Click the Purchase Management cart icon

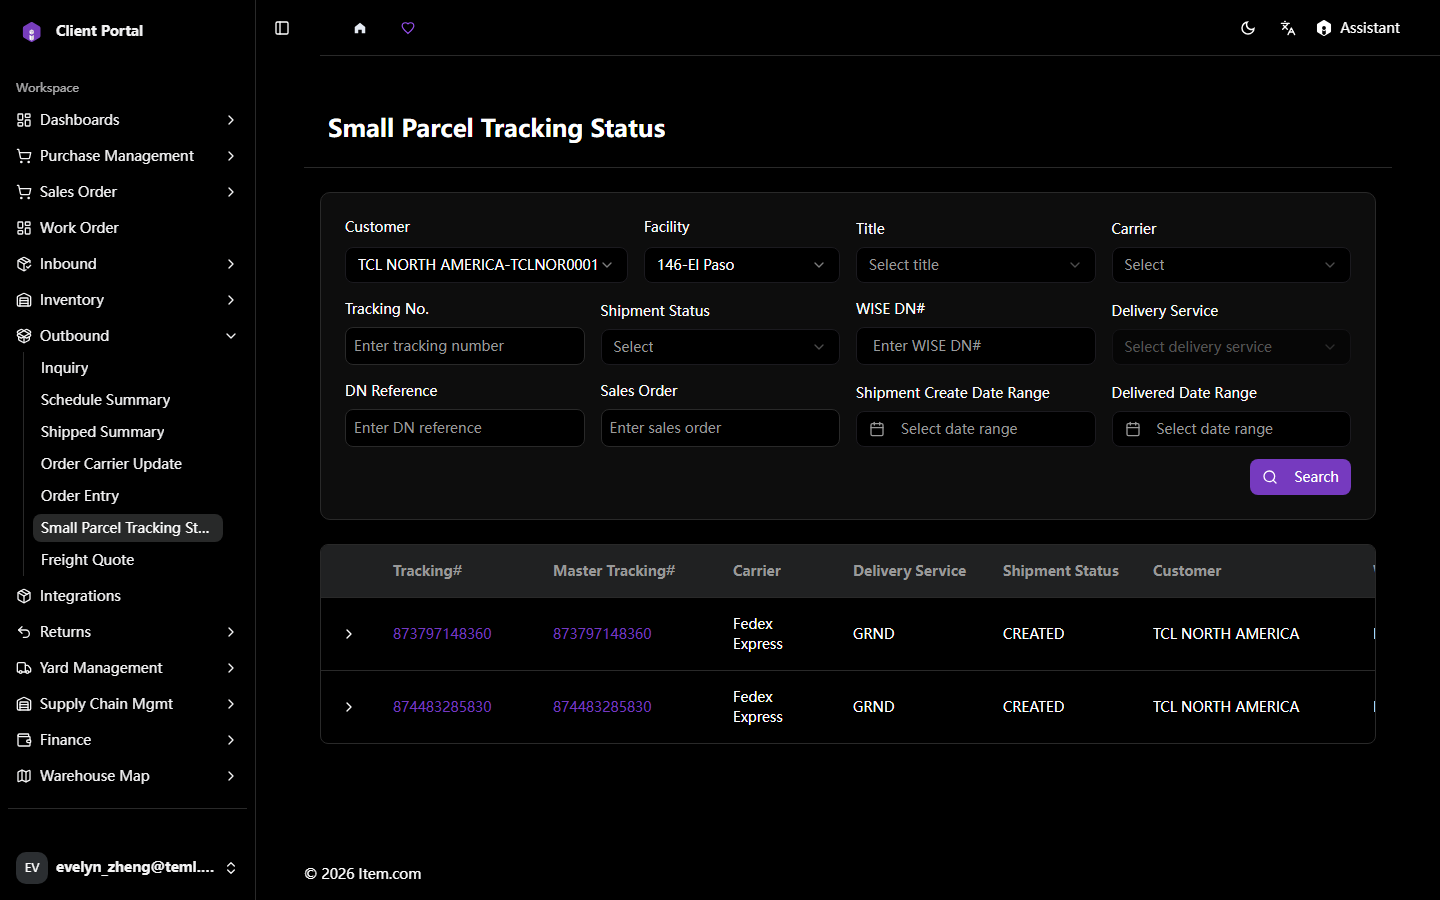click(24, 156)
